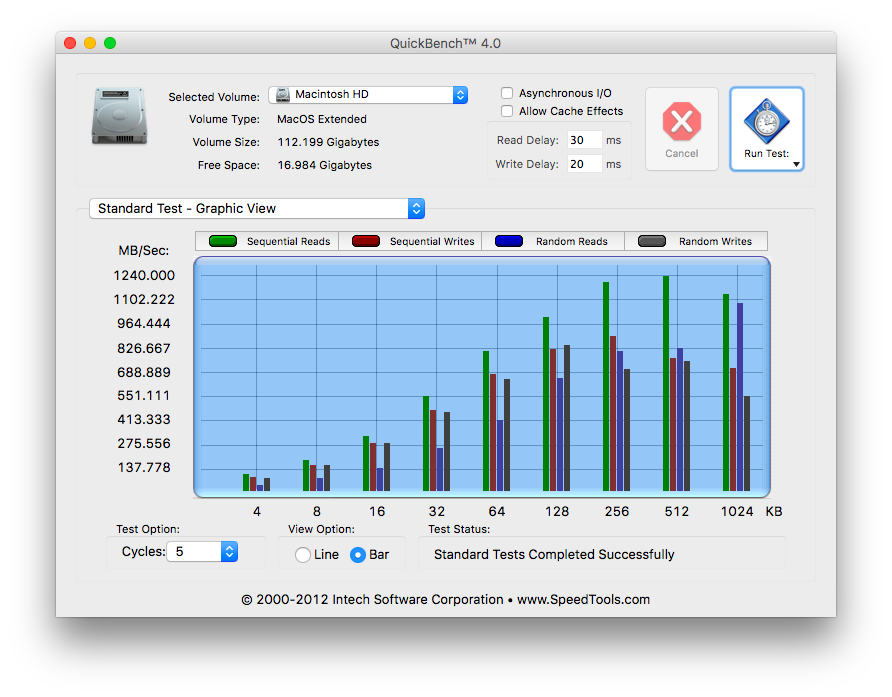Image resolution: width=892 pixels, height=697 pixels.
Task: Click small disk icon in Macintosh HD selector
Action: pos(283,94)
